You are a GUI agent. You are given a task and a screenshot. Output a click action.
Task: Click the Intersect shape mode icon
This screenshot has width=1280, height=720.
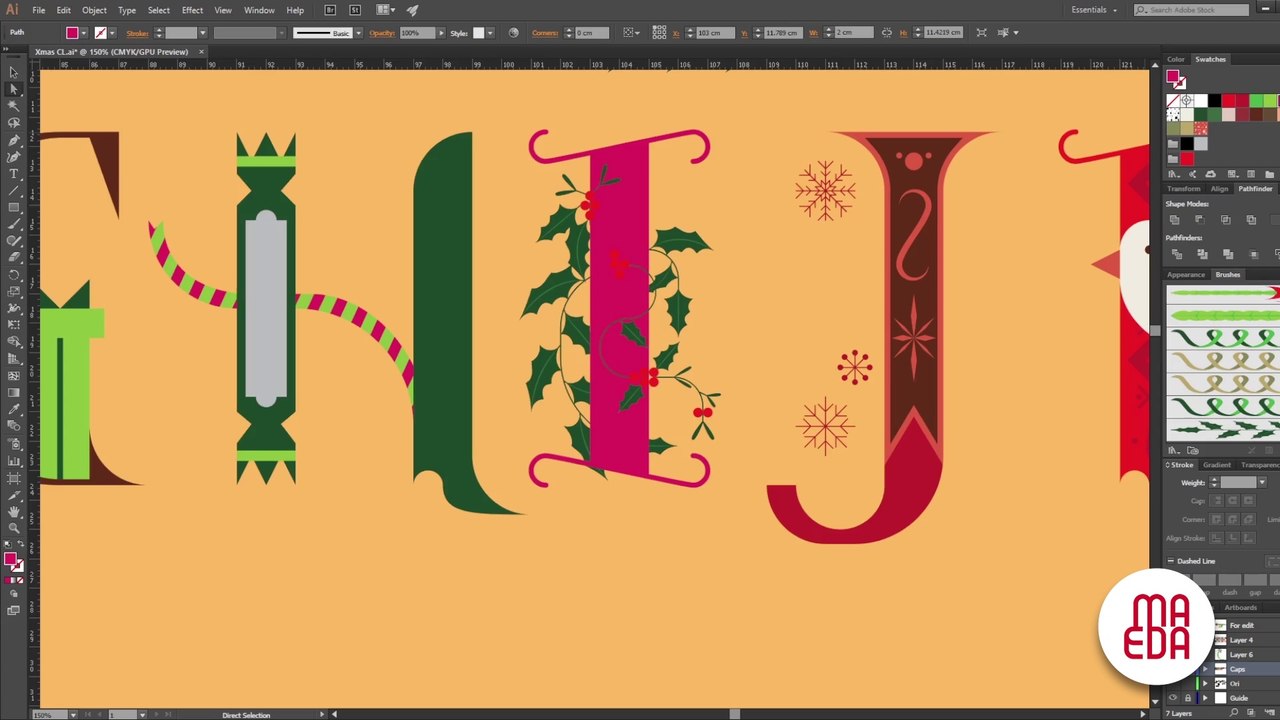(1225, 220)
